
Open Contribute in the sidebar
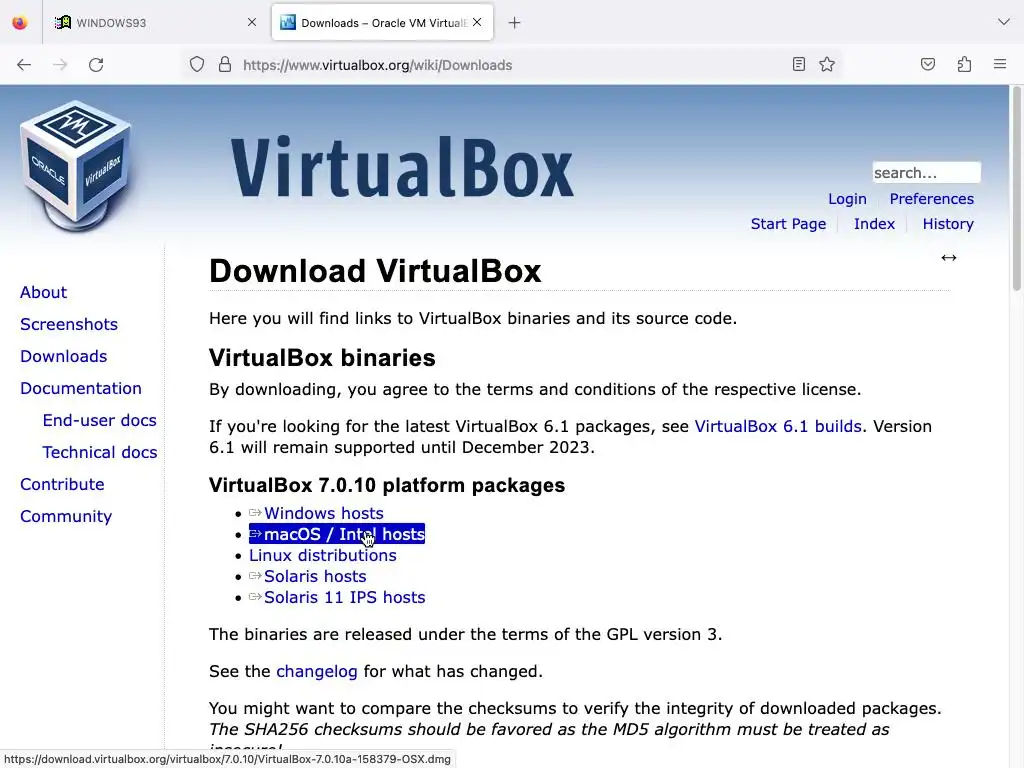[62, 485]
